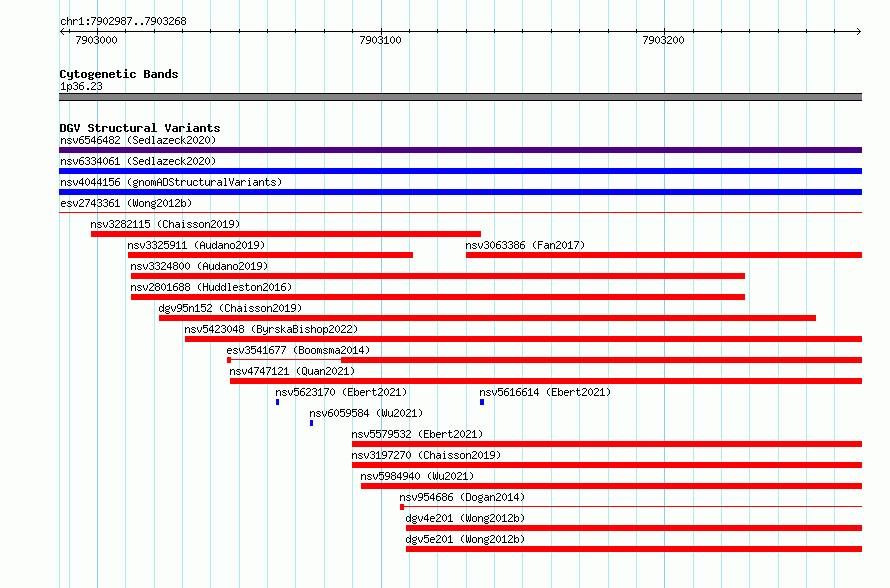Screen dimensions: 890x588
Task: Open the dgv5e201 (Wong2012b) label
Action: coord(465,539)
